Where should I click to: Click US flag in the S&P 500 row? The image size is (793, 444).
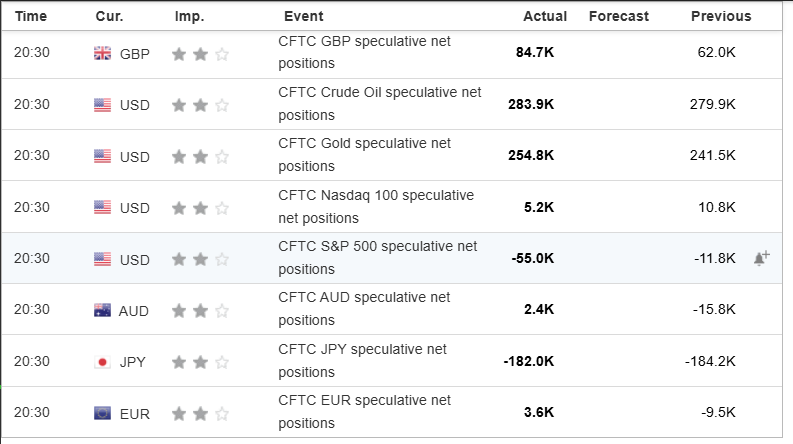[102, 259]
